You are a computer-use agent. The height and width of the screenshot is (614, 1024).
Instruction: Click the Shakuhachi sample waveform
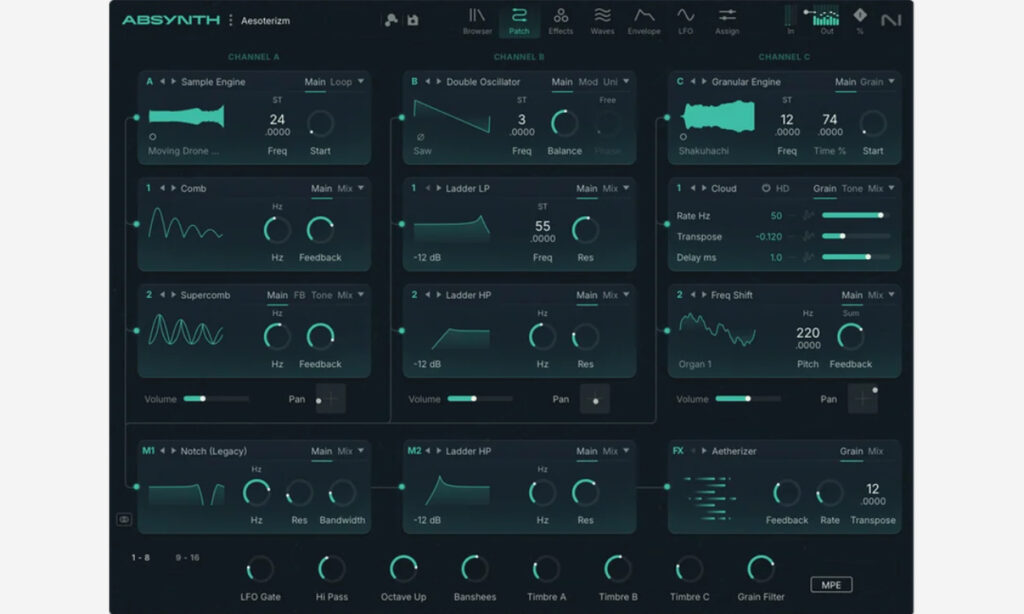pos(718,117)
